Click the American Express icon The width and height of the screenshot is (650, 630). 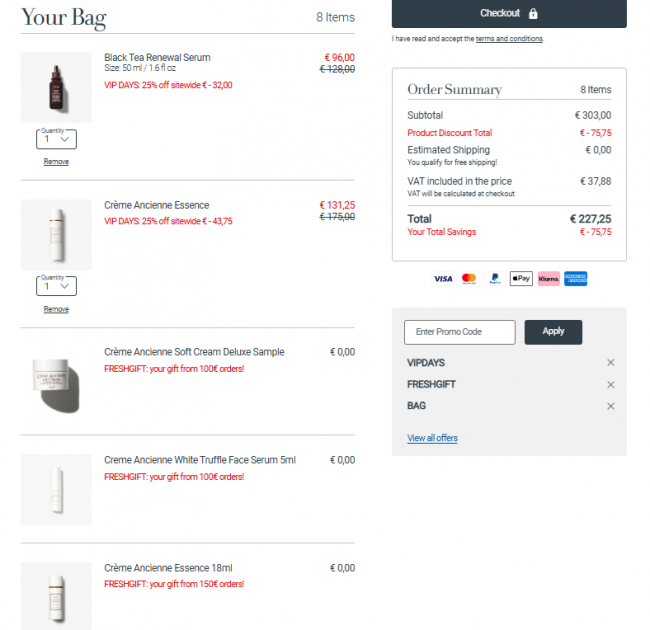(575, 279)
